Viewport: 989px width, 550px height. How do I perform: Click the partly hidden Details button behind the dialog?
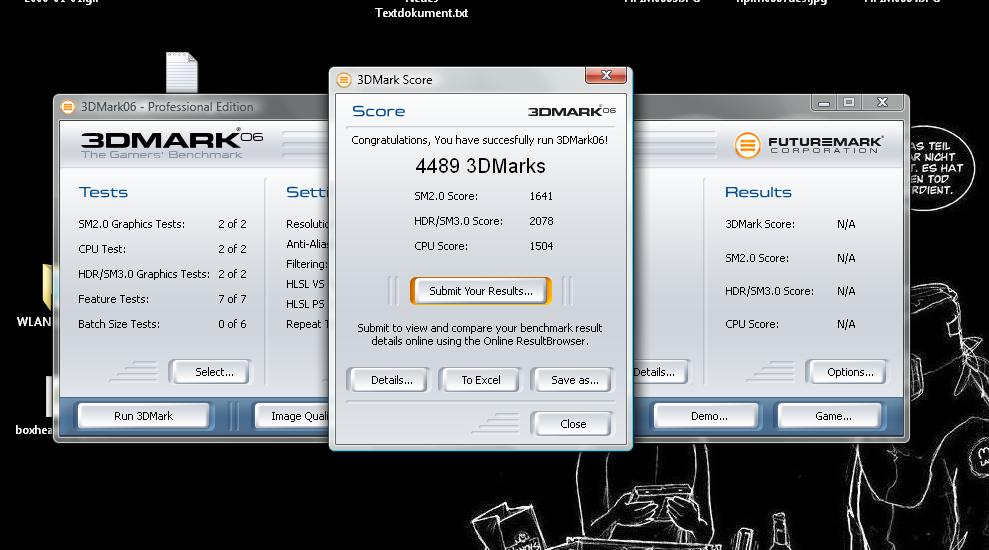(x=660, y=372)
